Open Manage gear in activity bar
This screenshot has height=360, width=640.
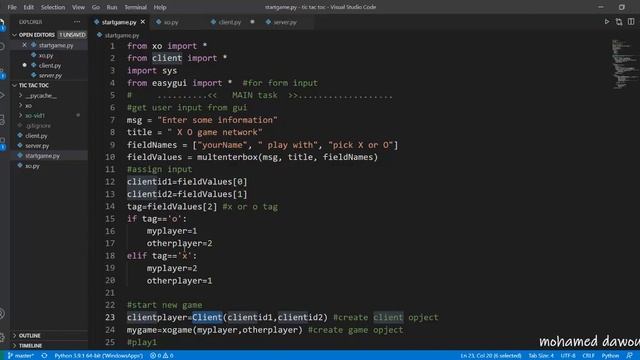2,337
